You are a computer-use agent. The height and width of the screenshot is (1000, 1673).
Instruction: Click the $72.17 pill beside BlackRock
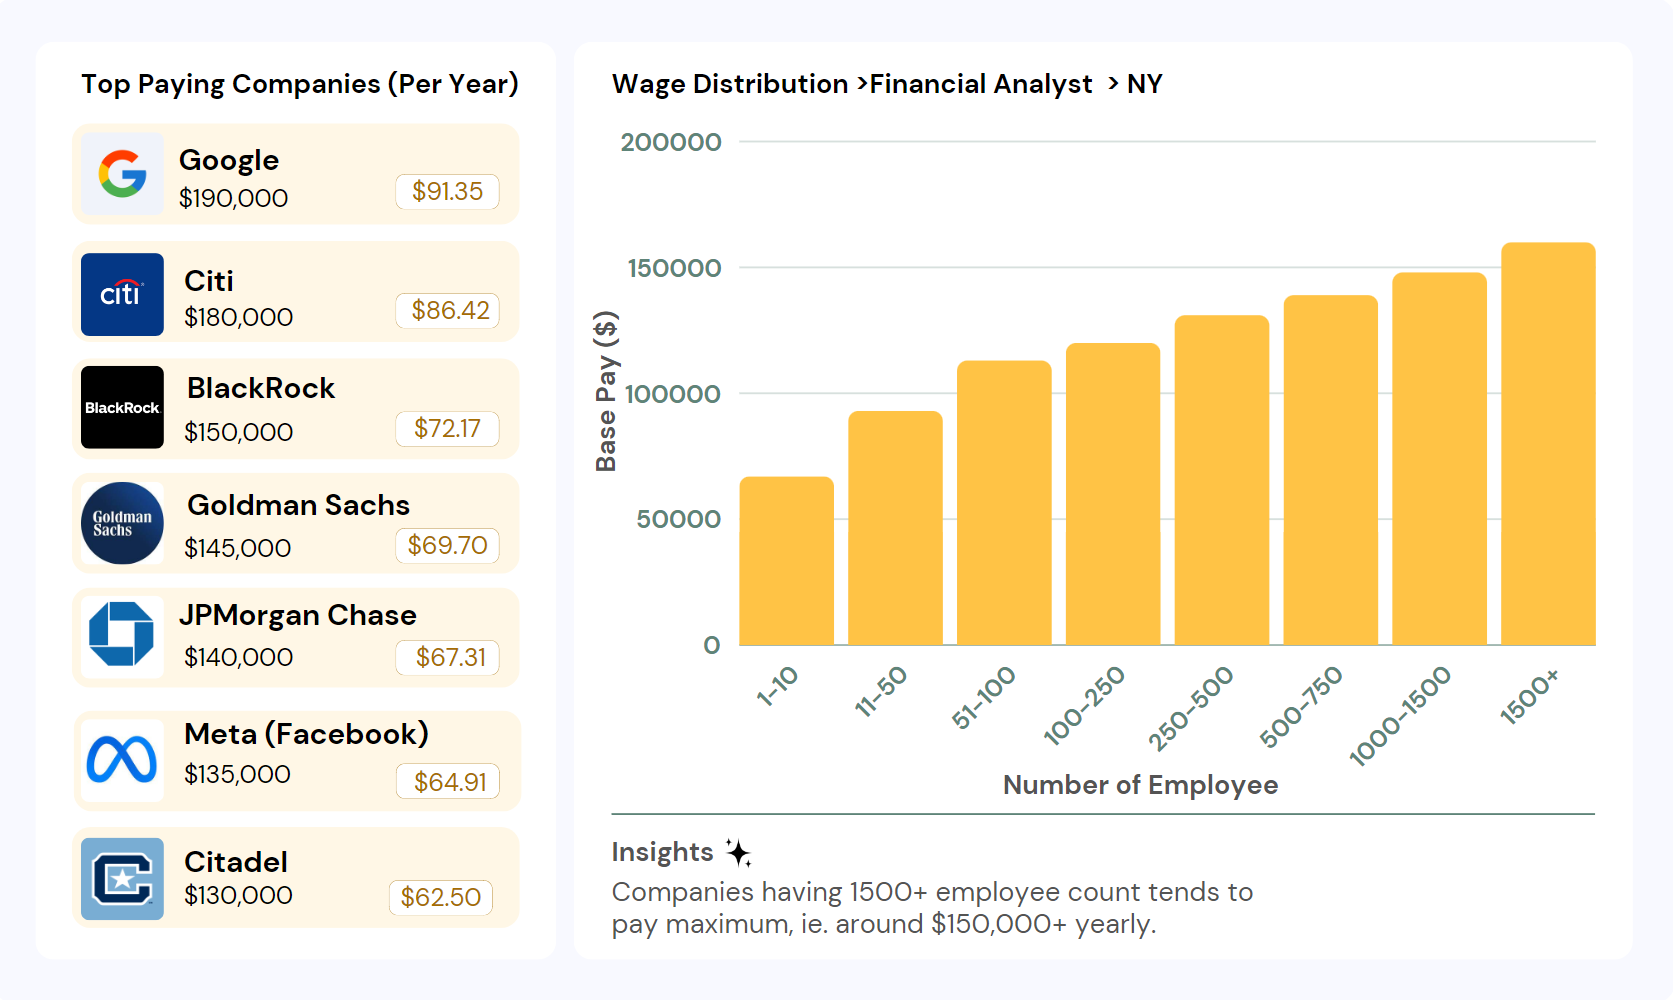pos(447,429)
